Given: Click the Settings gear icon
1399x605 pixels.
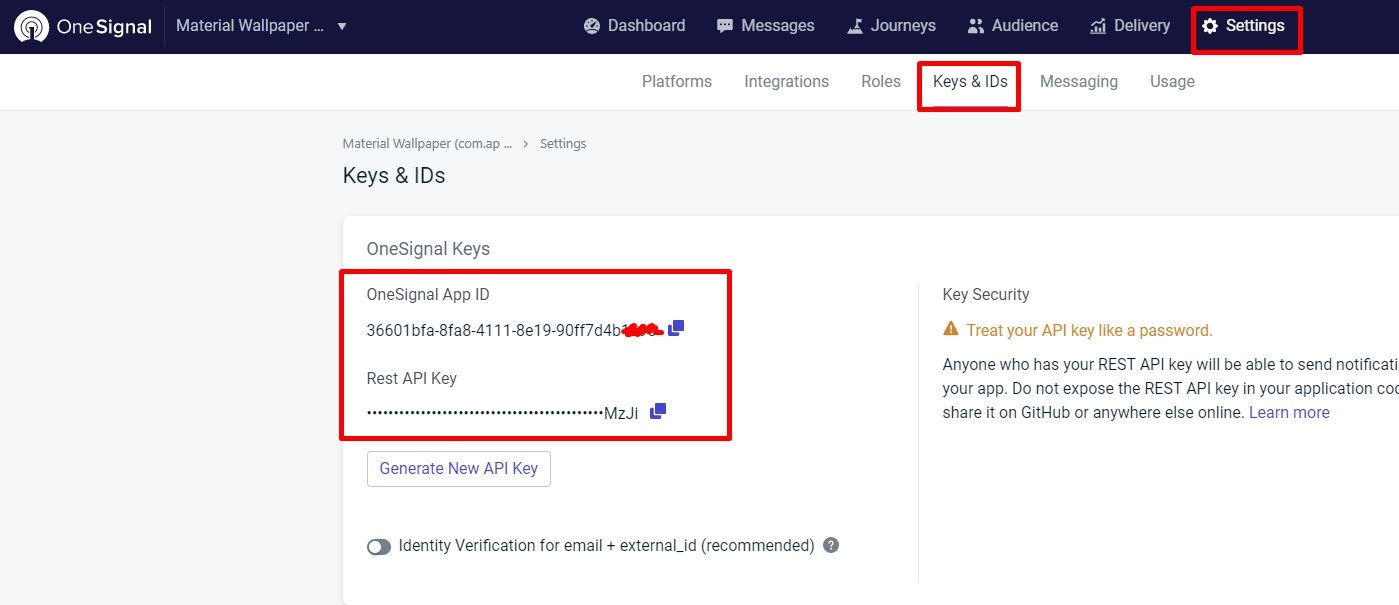Looking at the screenshot, I should [x=1210, y=26].
